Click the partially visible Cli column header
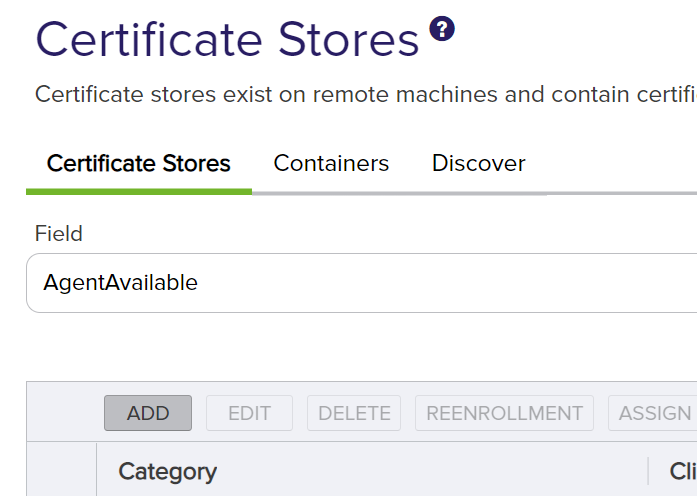The width and height of the screenshot is (697, 496). 682,471
